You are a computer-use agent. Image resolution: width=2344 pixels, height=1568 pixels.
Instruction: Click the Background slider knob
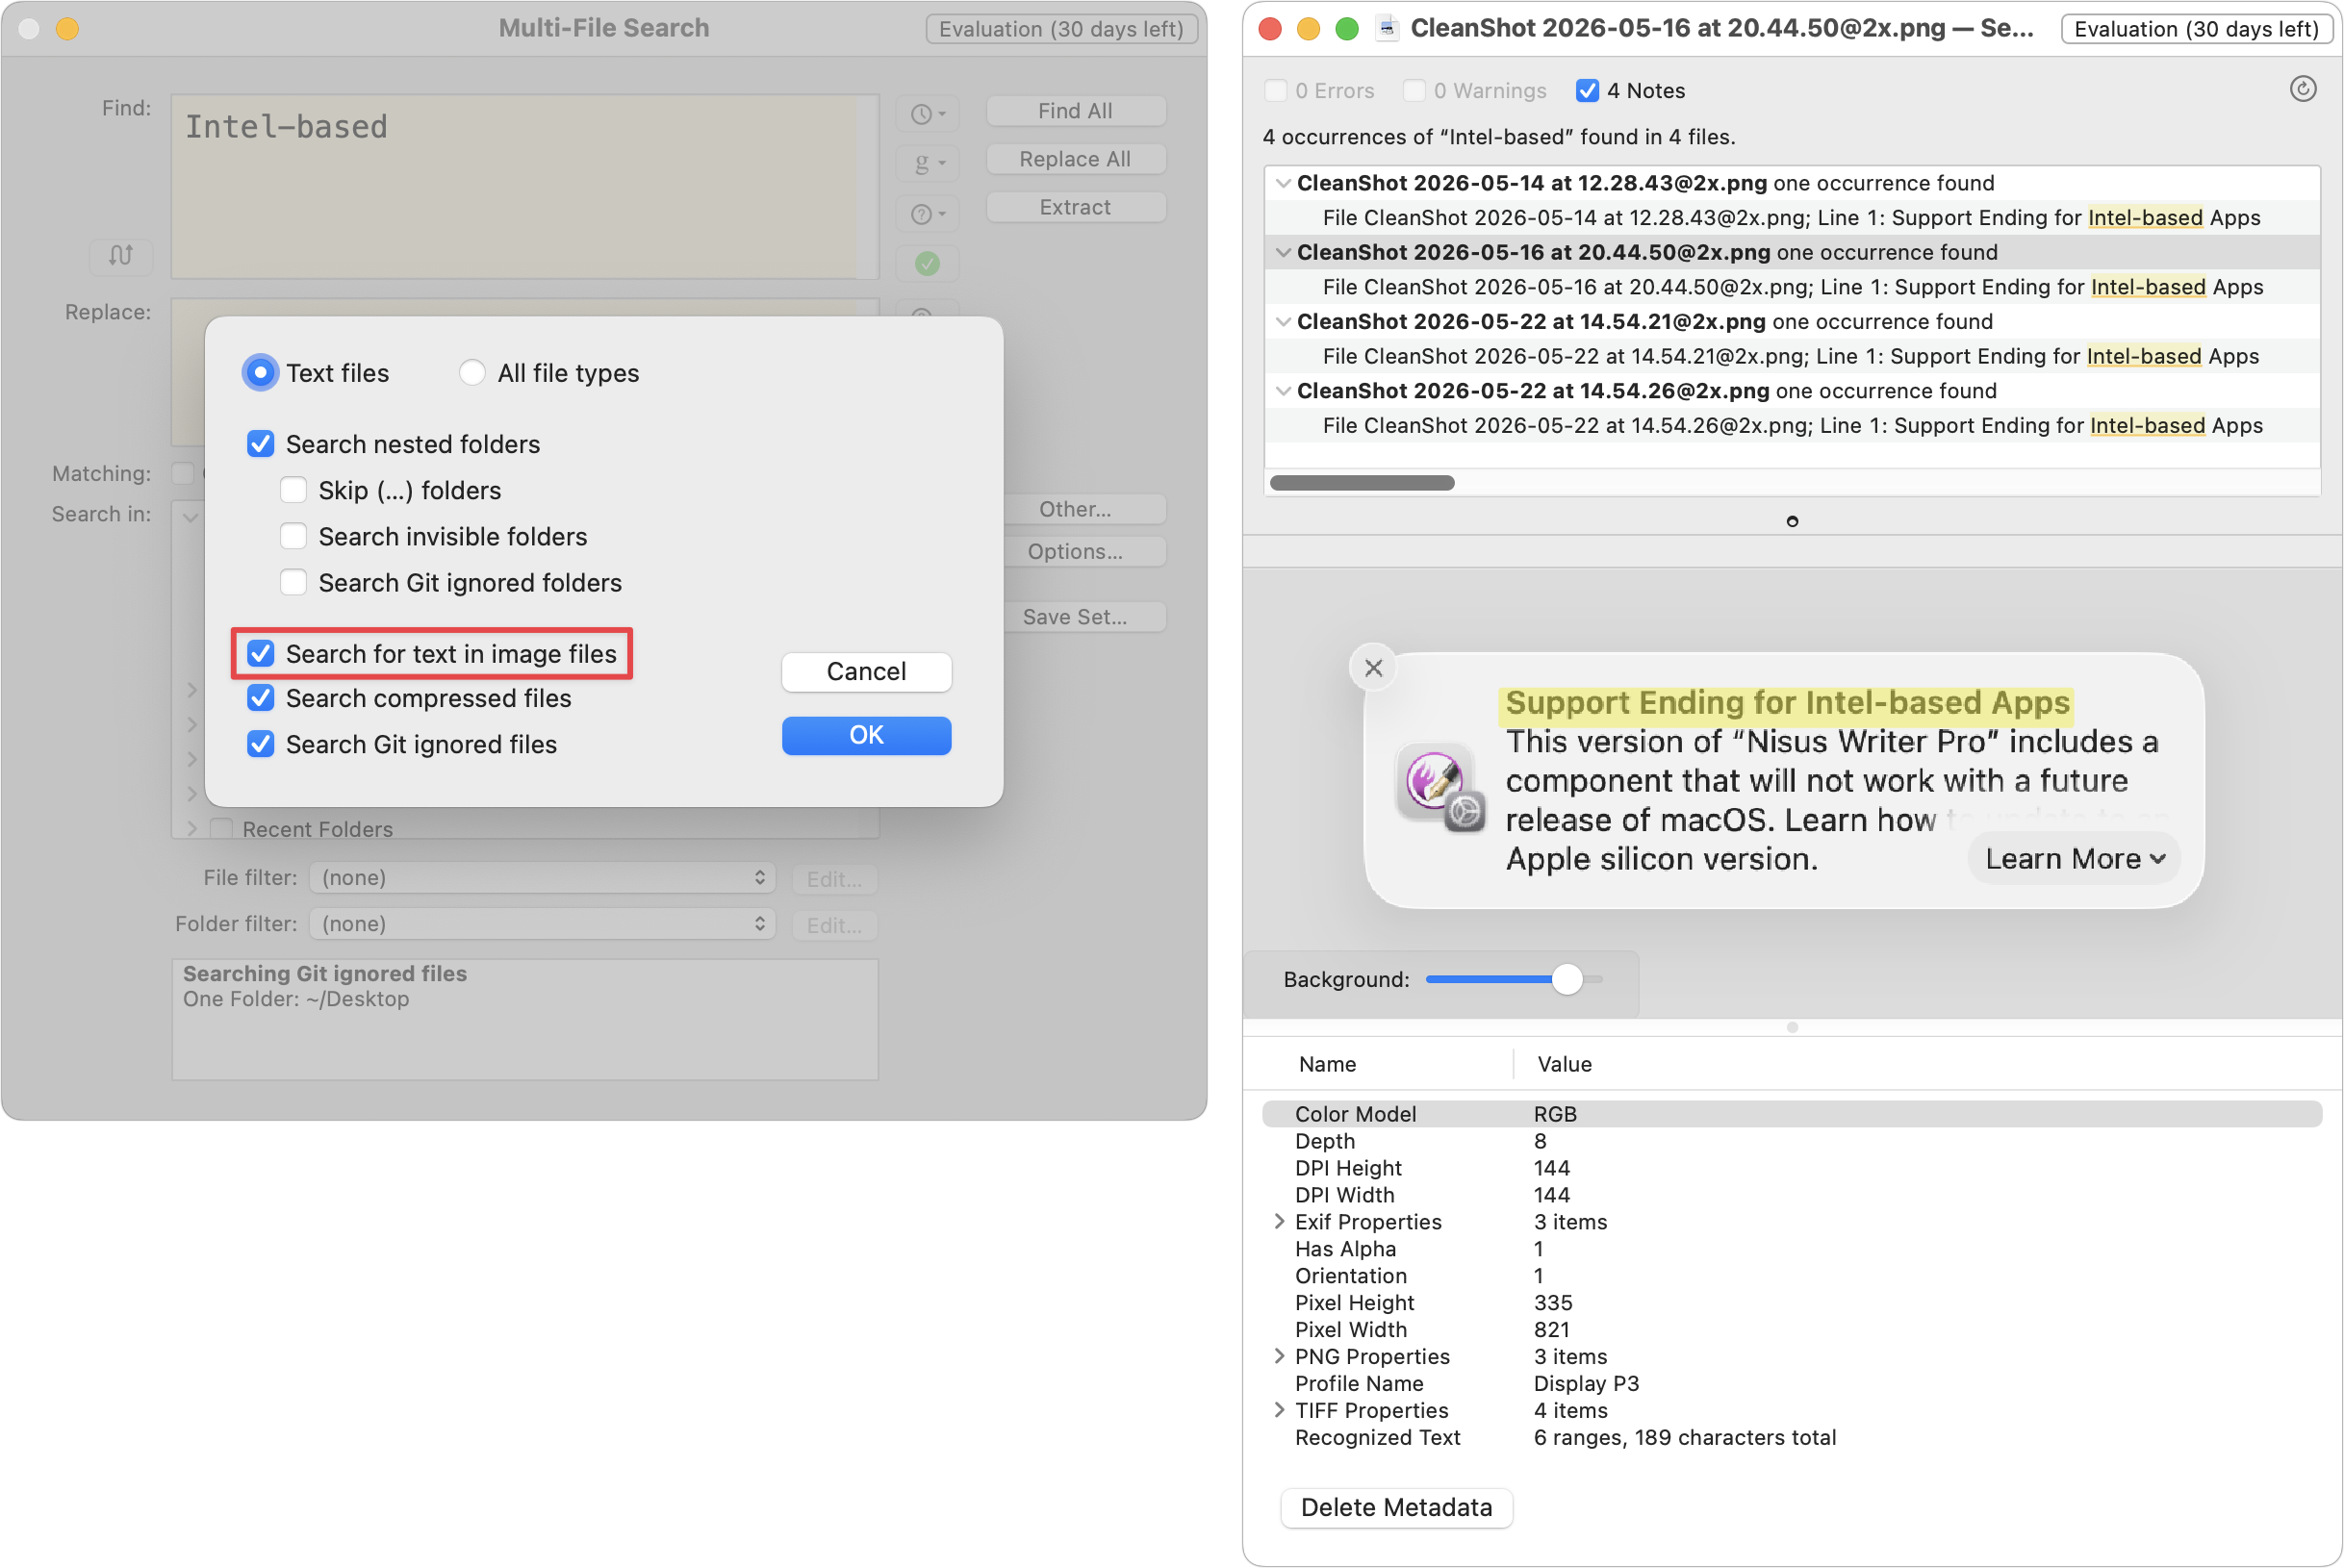click(x=1567, y=979)
